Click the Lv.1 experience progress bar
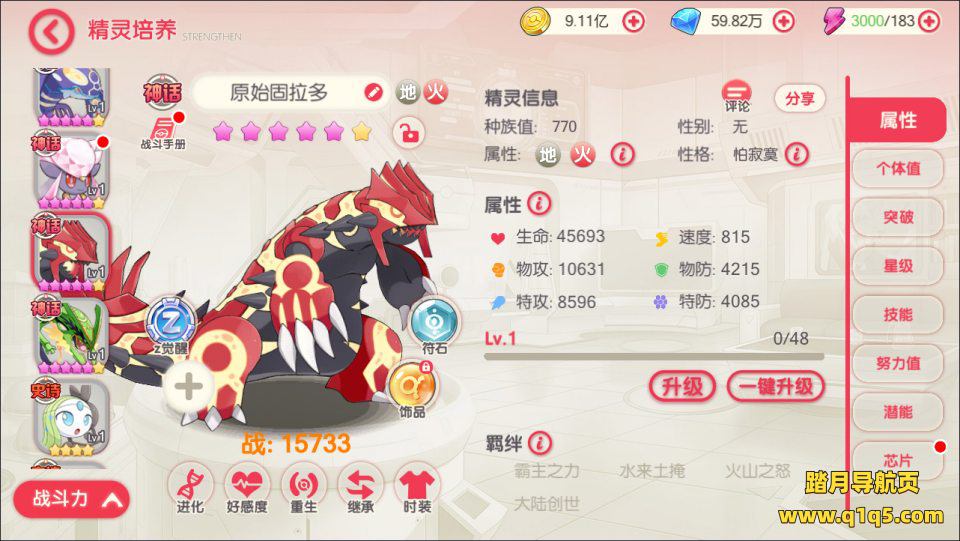Screen dimensions: 960x541 click(x=654, y=356)
